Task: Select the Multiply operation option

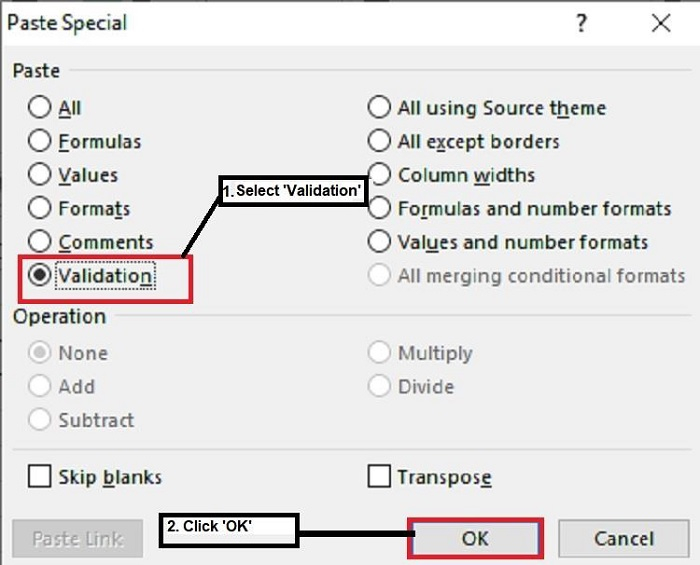Action: (379, 353)
